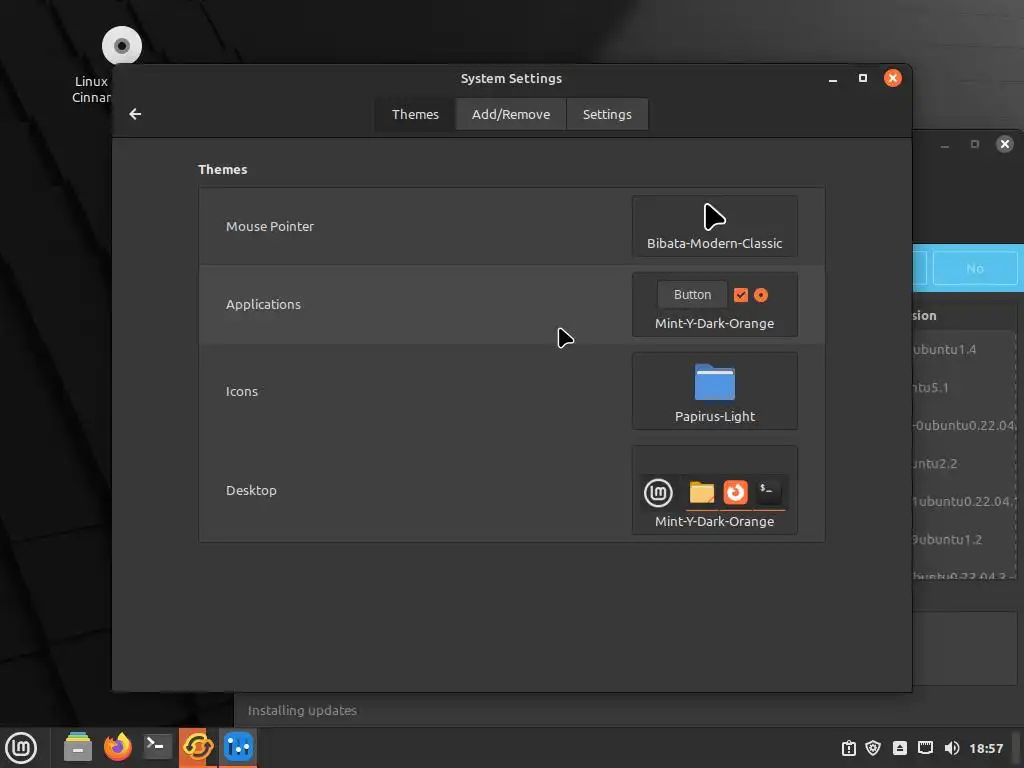The height and width of the screenshot is (768, 1024).
Task: Close the System Settings window
Action: 893,78
